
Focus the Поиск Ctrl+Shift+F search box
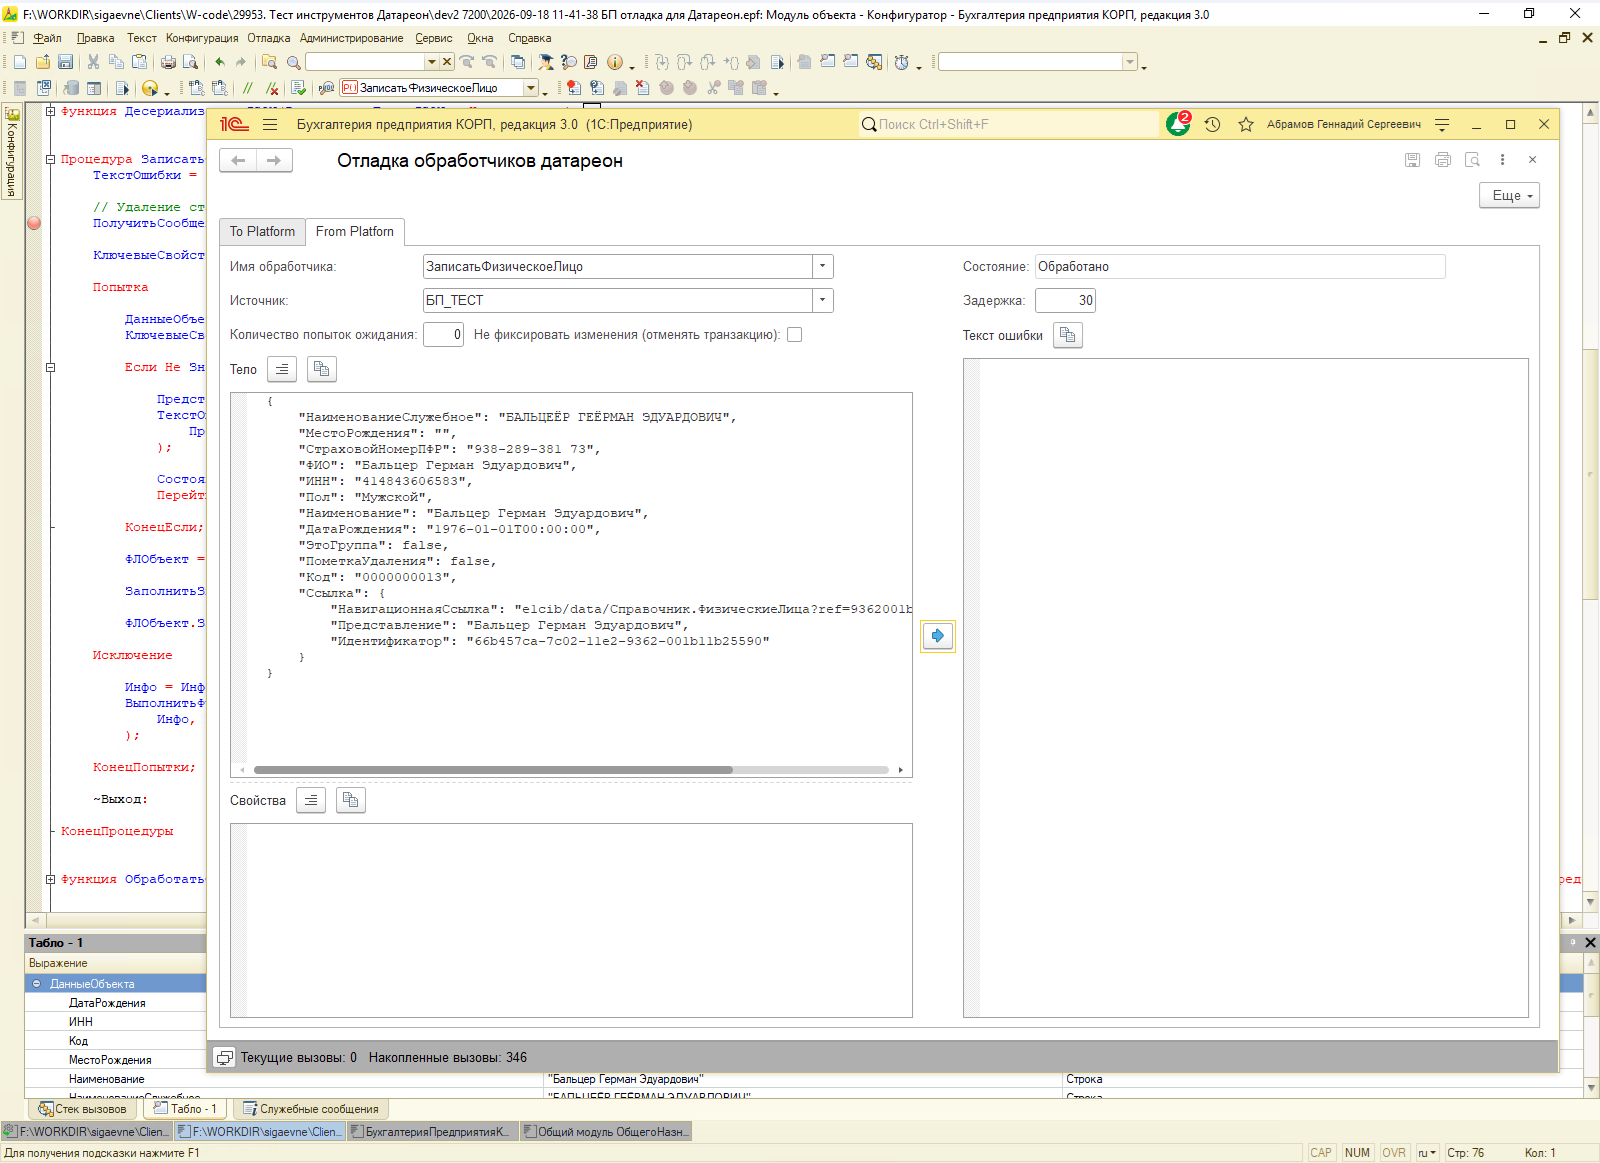coord(1008,124)
